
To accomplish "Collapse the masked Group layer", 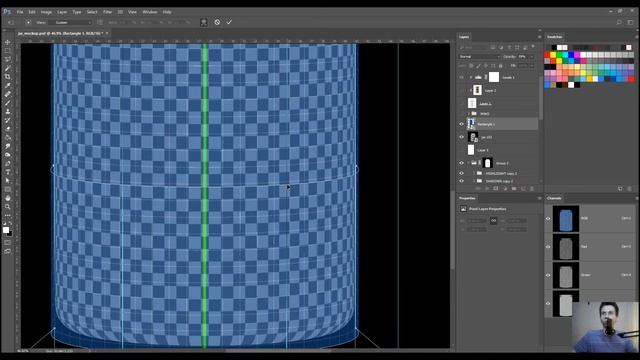I will tap(468, 163).
